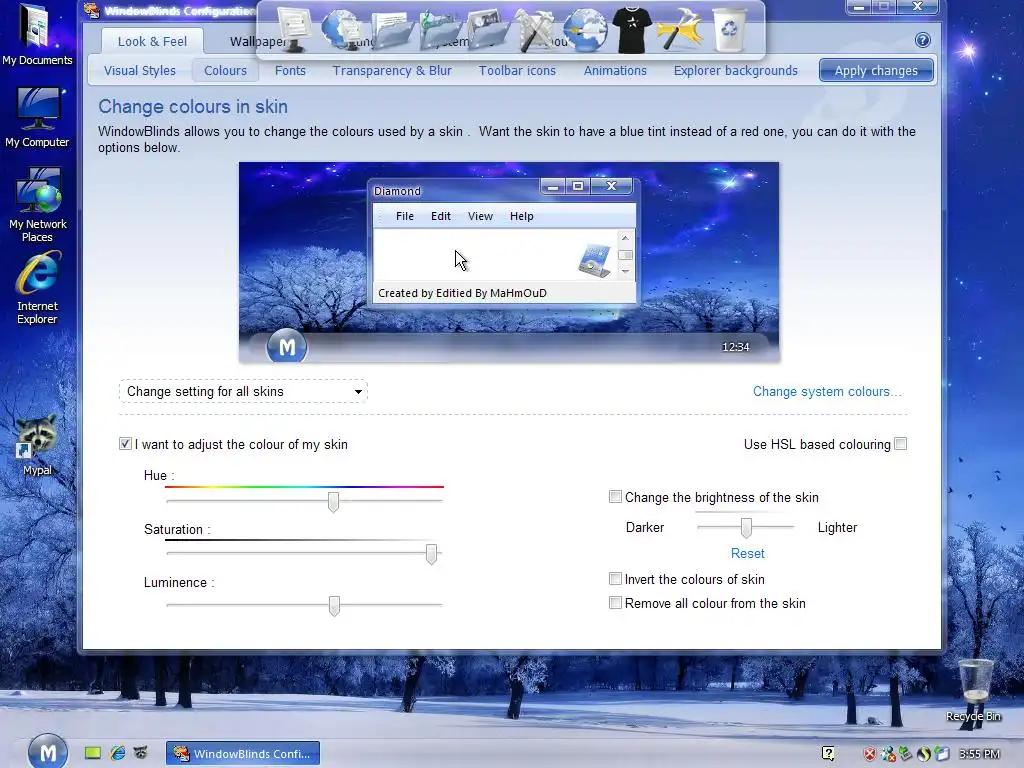The width and height of the screenshot is (1024, 768).
Task: Click the black t-shirt dock icon
Action: (633, 29)
